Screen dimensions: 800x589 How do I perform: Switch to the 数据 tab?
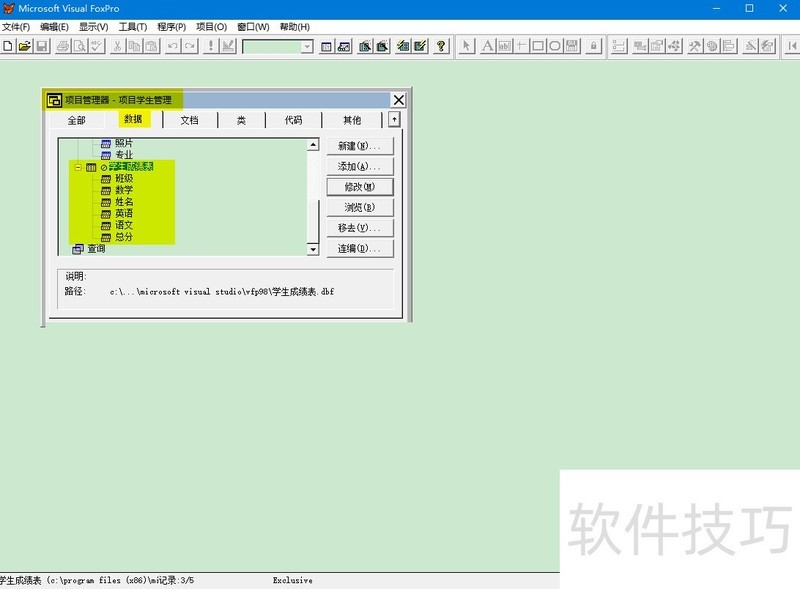click(133, 119)
